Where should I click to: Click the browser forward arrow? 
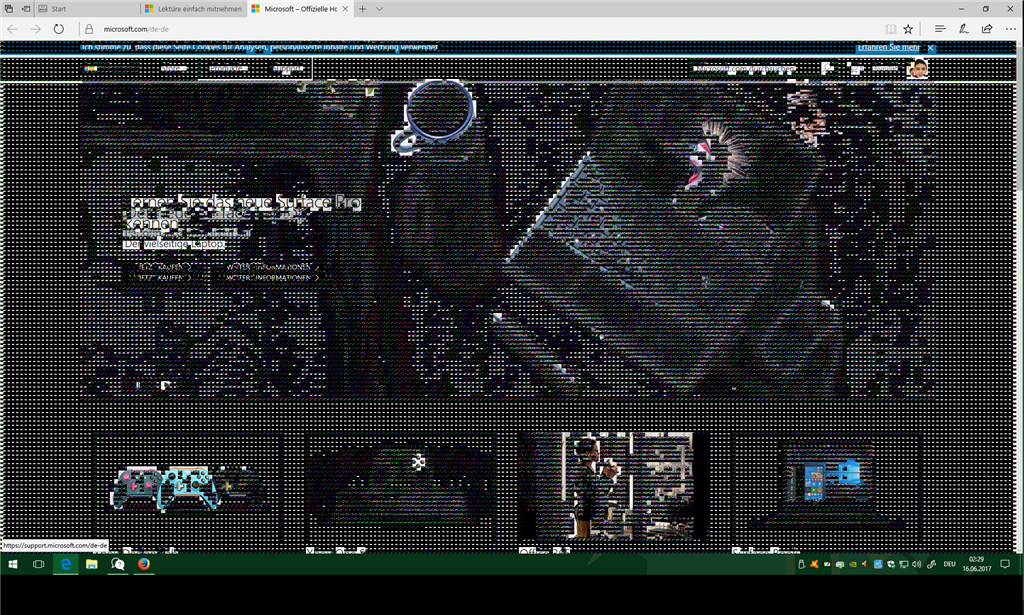point(35,29)
